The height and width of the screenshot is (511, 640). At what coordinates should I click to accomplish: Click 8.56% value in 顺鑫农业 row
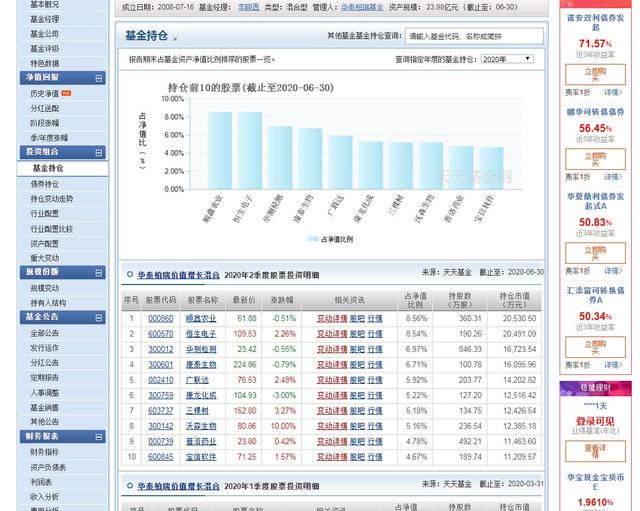(x=416, y=318)
